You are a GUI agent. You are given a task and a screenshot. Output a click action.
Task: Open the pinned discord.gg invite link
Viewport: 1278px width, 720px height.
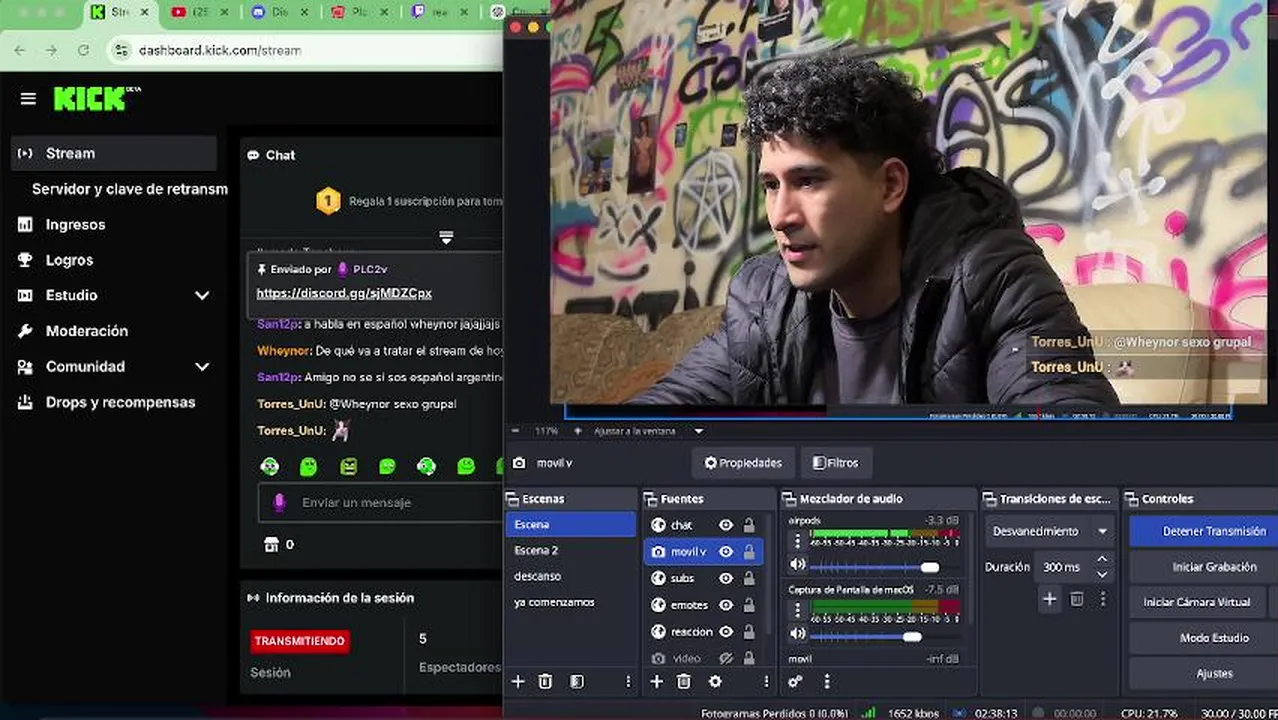(344, 293)
